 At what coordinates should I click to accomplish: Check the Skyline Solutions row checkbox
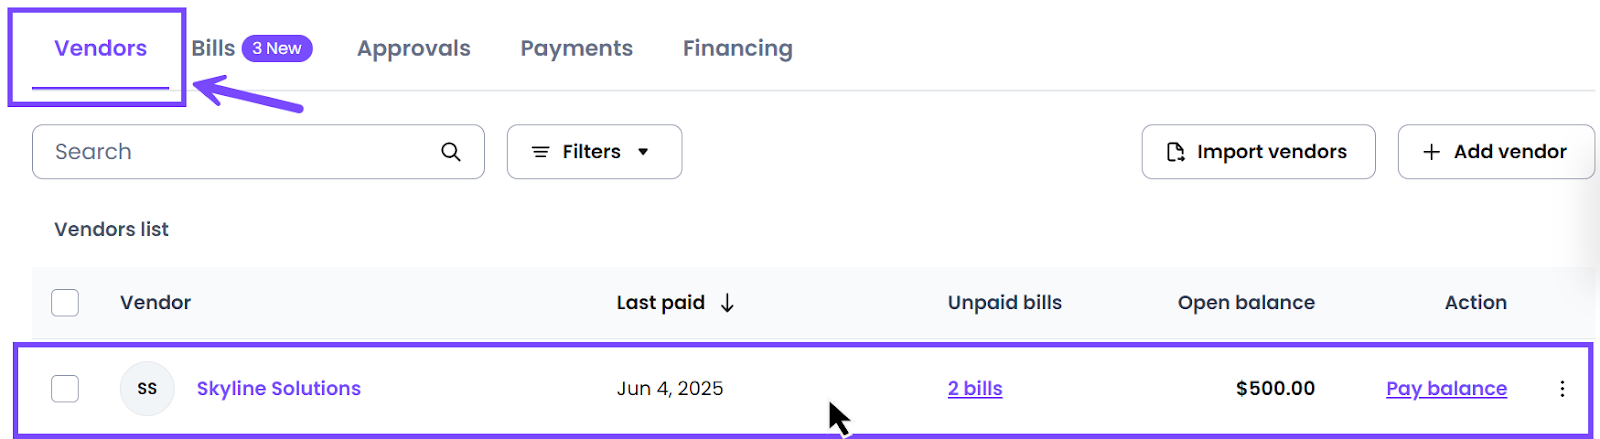coord(65,389)
